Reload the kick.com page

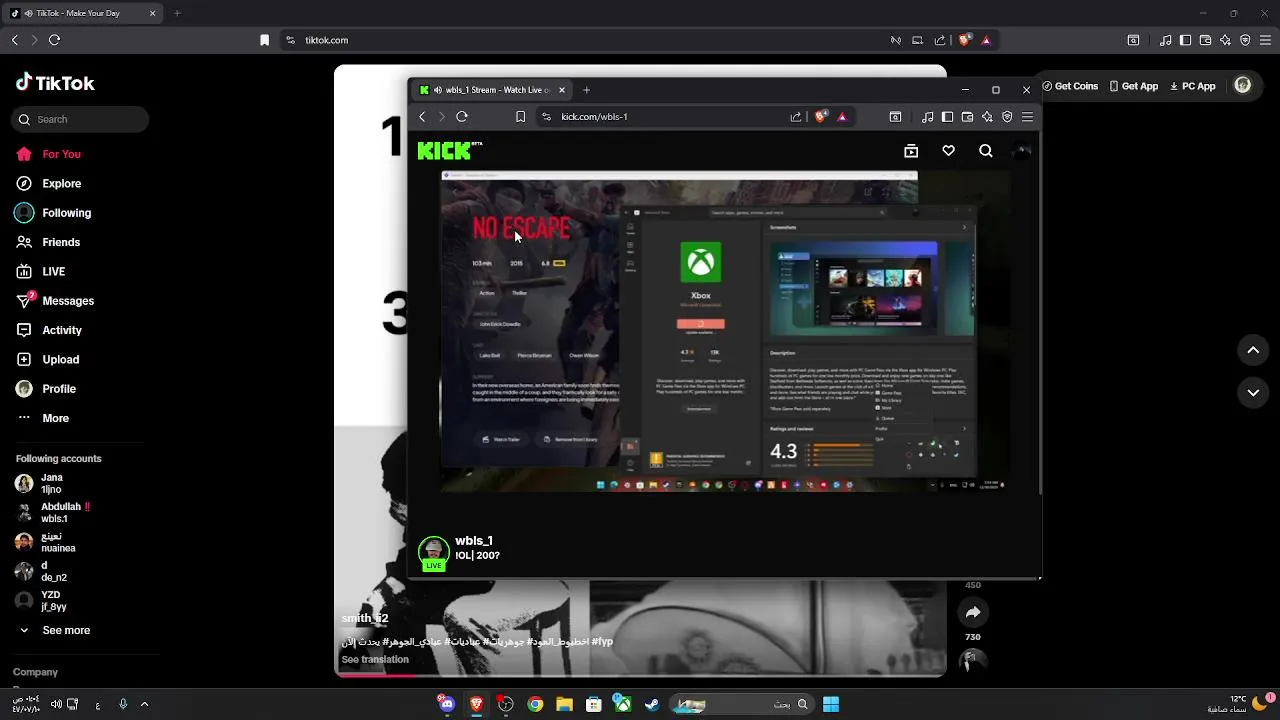pyautogui.click(x=462, y=117)
